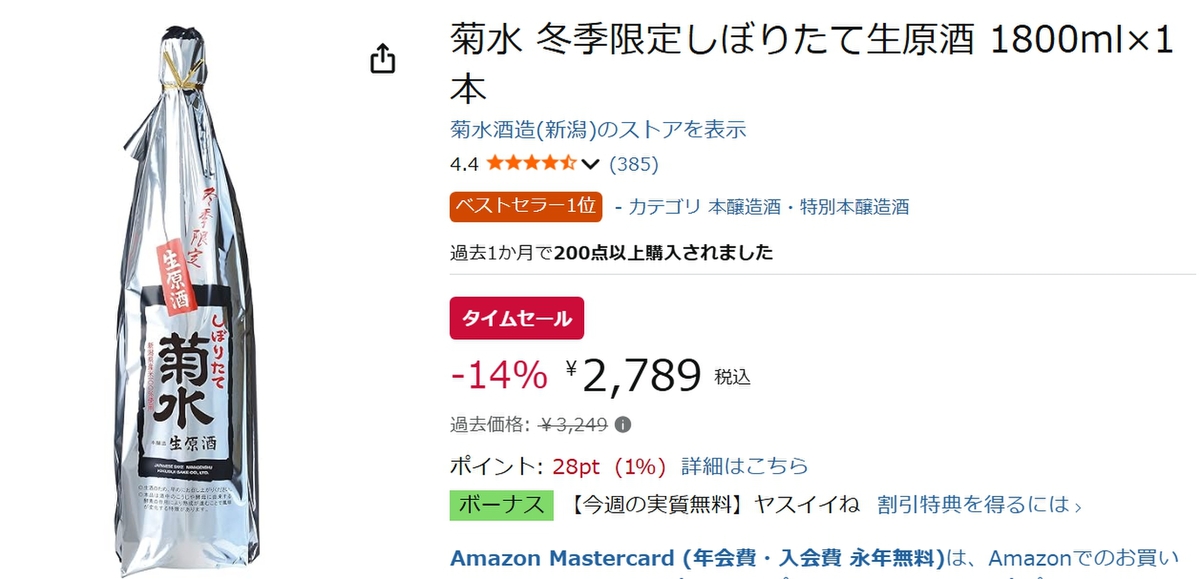1200x579 pixels.
Task: Click the orange star rating icons
Action: [x=531, y=164]
